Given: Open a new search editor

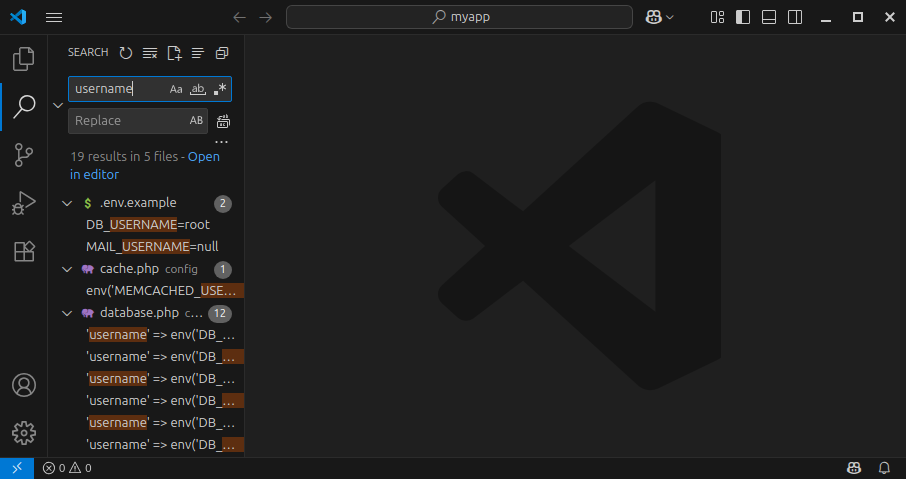Looking at the screenshot, I should 174,53.
